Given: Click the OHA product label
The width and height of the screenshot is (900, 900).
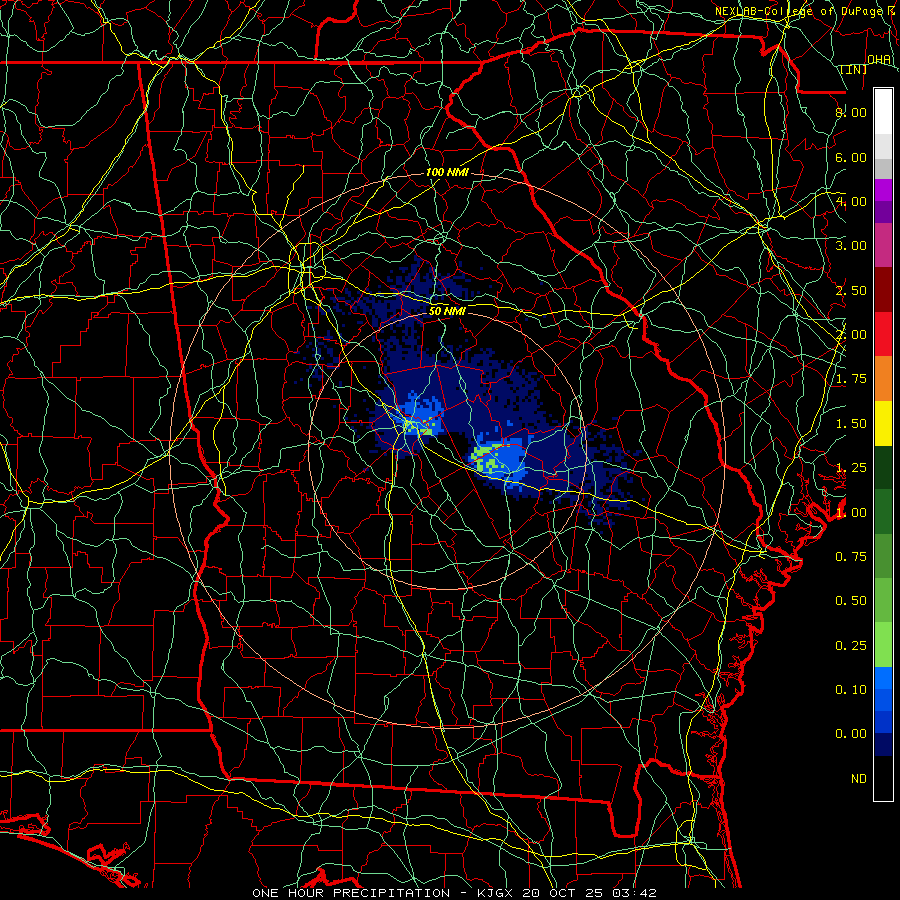Looking at the screenshot, I should point(879,60).
